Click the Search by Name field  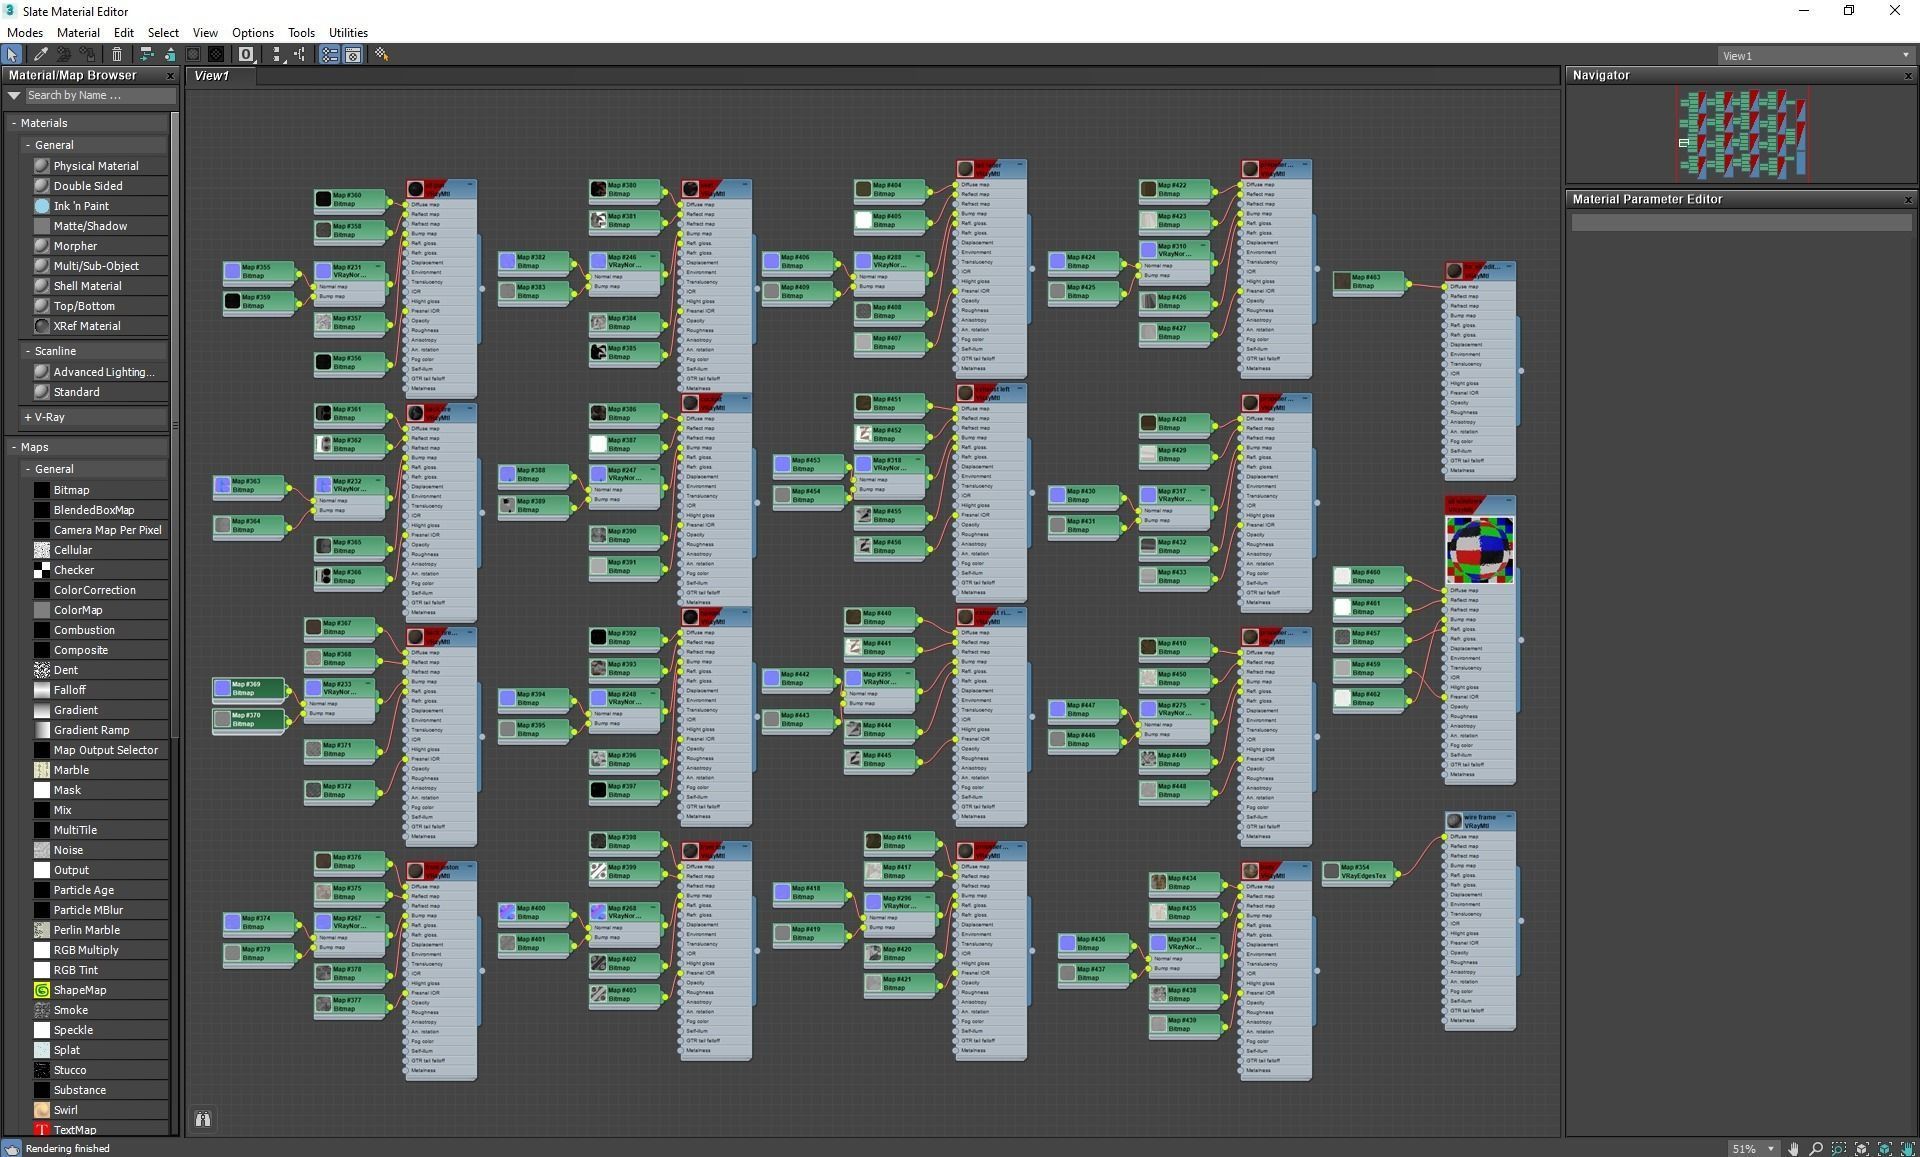98,96
